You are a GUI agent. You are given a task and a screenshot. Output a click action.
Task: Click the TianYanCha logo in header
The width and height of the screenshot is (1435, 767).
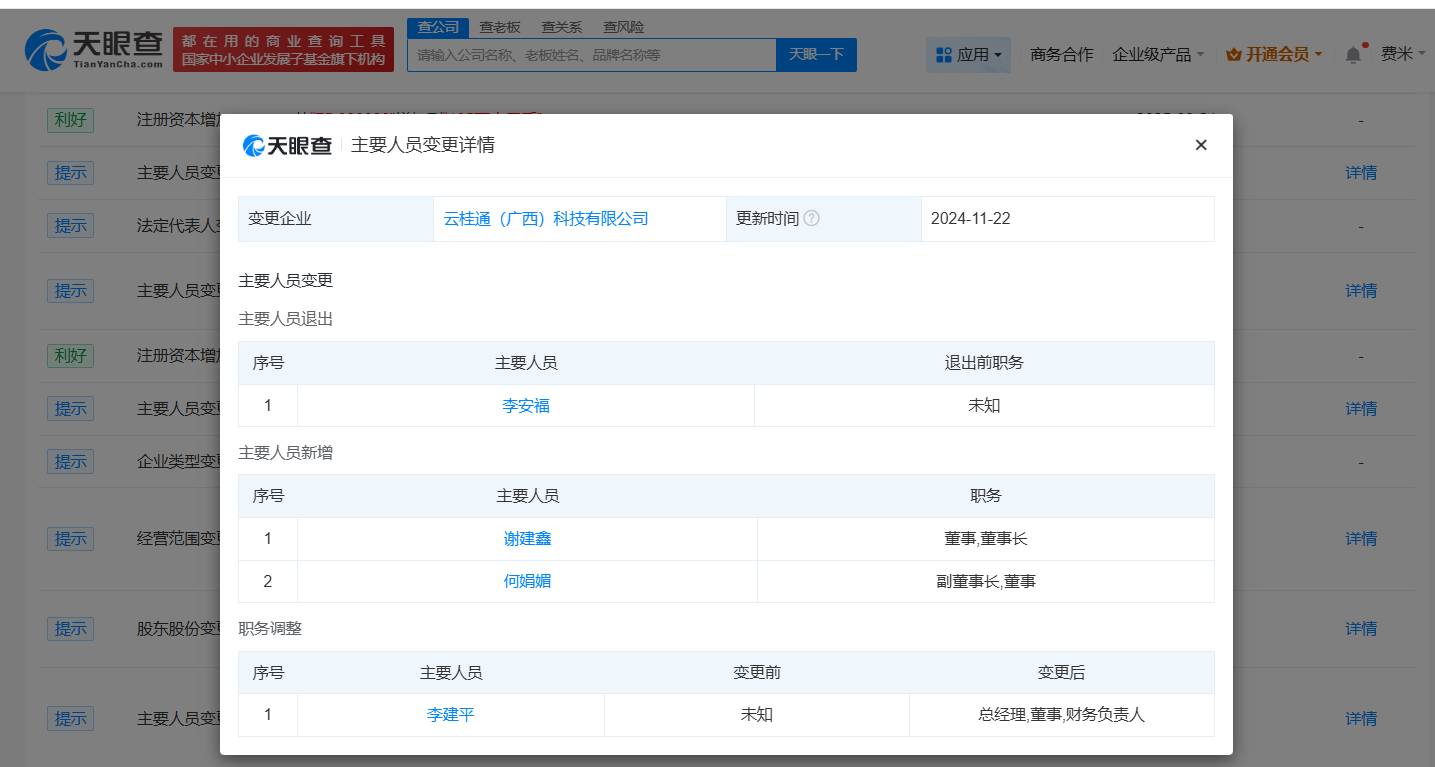point(94,50)
